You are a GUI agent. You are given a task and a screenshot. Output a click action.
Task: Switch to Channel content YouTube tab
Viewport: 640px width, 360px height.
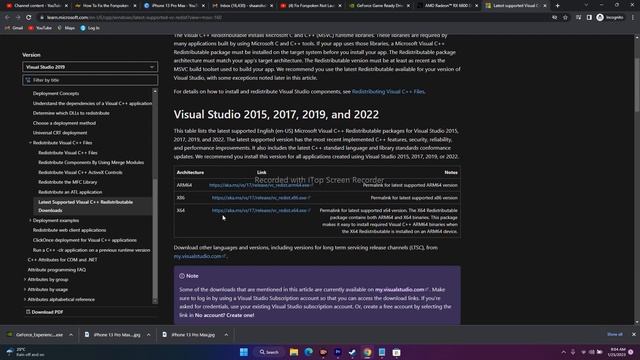pyautogui.click(x=37, y=6)
